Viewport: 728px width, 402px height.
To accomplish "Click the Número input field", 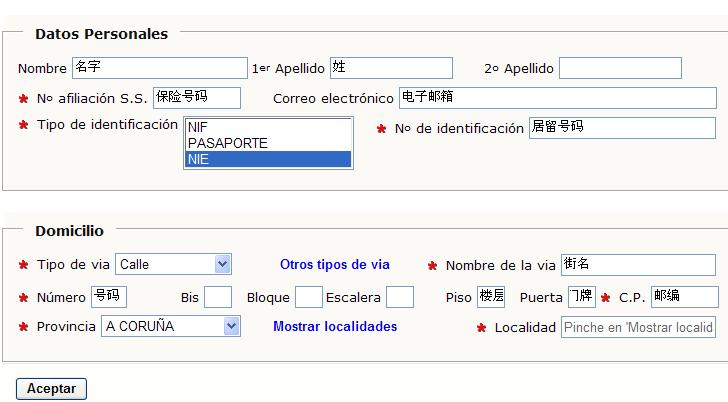I will [x=108, y=297].
